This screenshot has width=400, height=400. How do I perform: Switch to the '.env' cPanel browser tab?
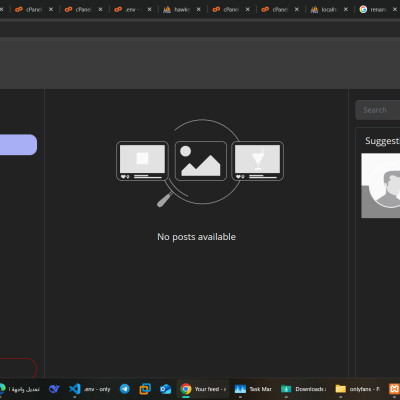coord(127,9)
